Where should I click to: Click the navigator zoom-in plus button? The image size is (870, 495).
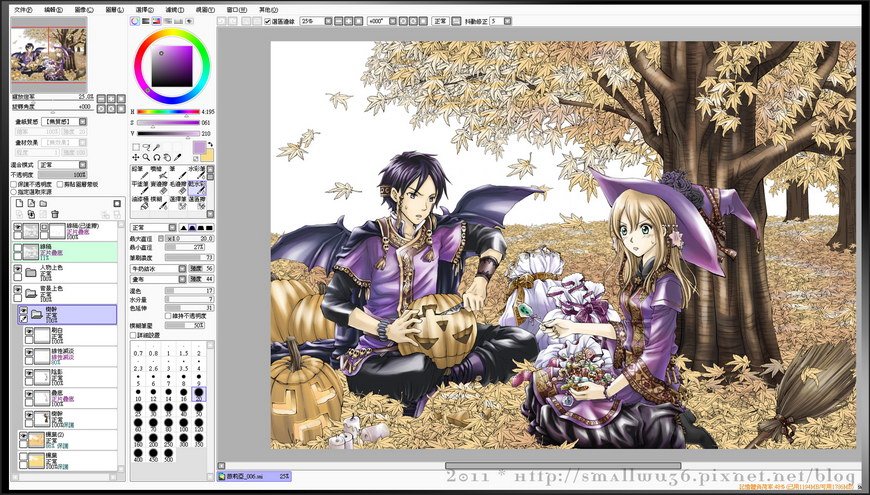111,98
